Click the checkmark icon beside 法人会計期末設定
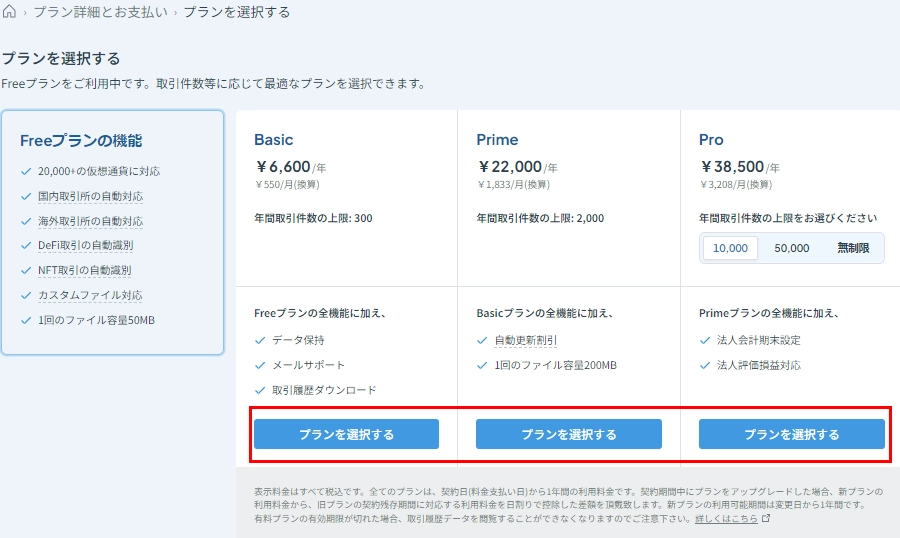The image size is (900, 538). tap(705, 340)
